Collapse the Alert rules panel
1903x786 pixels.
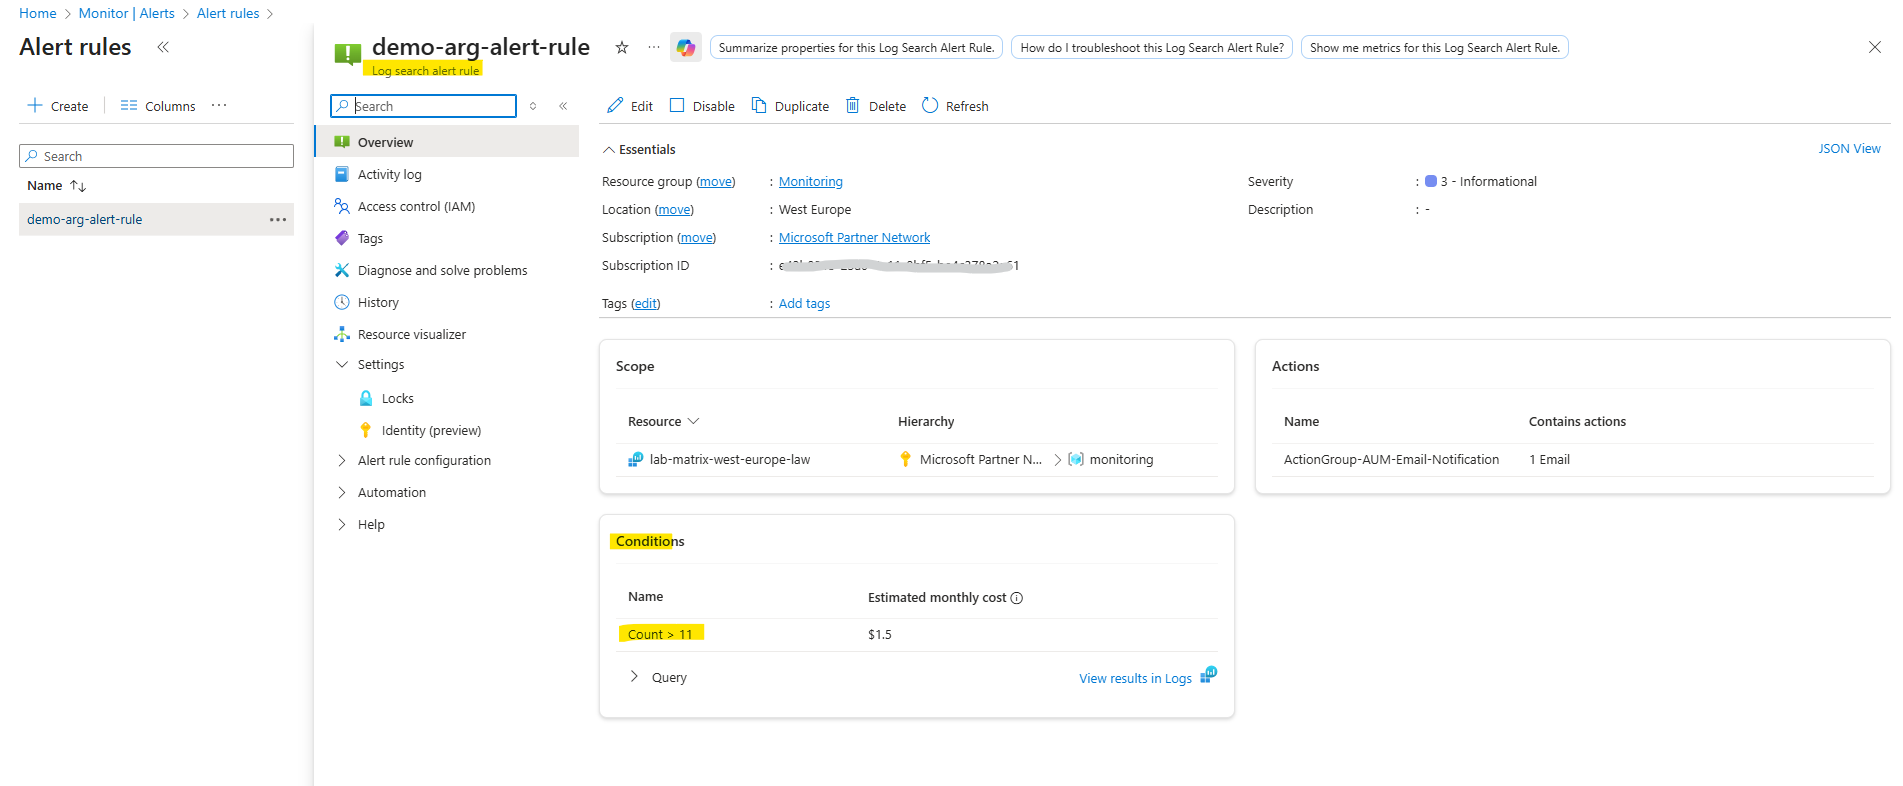pos(163,47)
